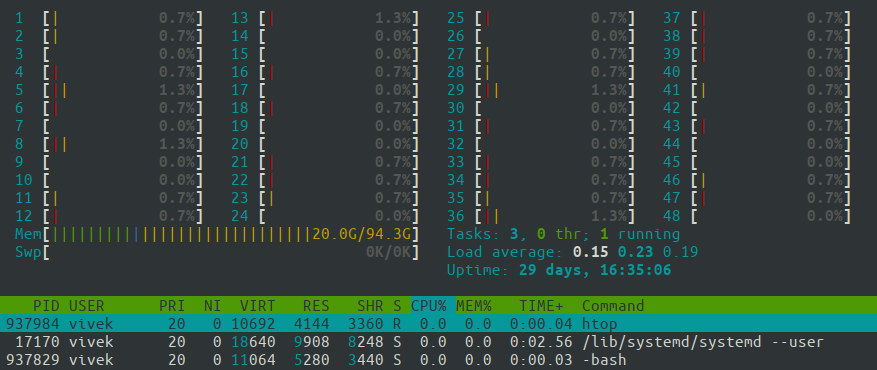
Task: Click the 20.0G/94.3G memory value
Action: click(361, 234)
